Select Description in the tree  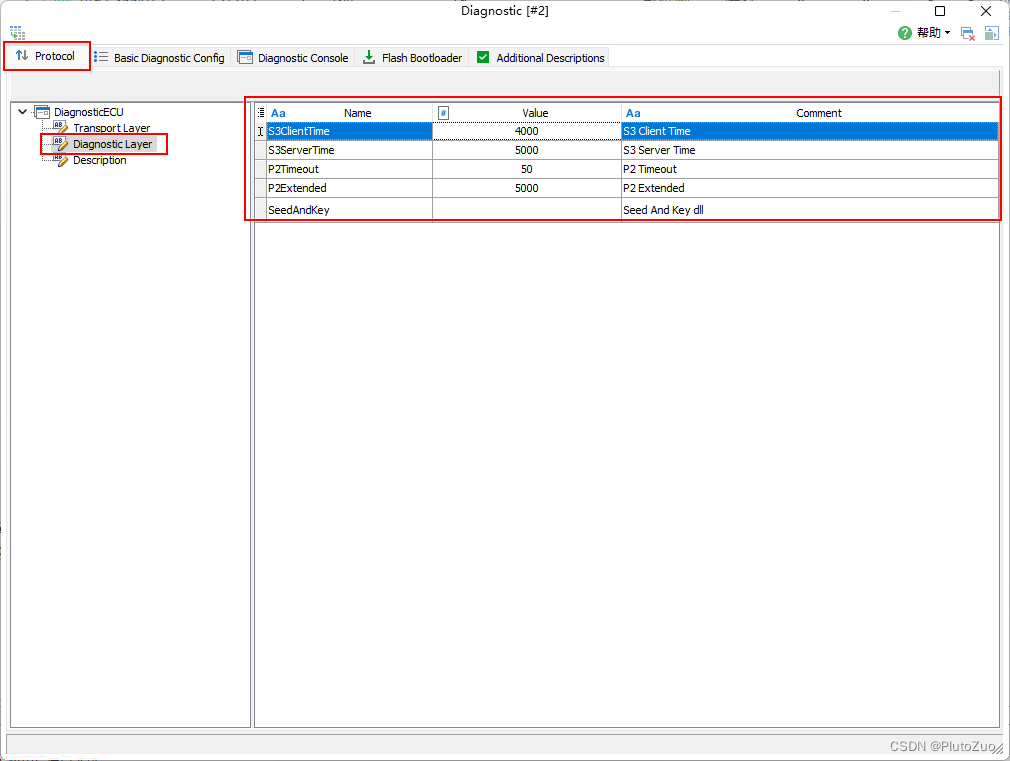100,160
